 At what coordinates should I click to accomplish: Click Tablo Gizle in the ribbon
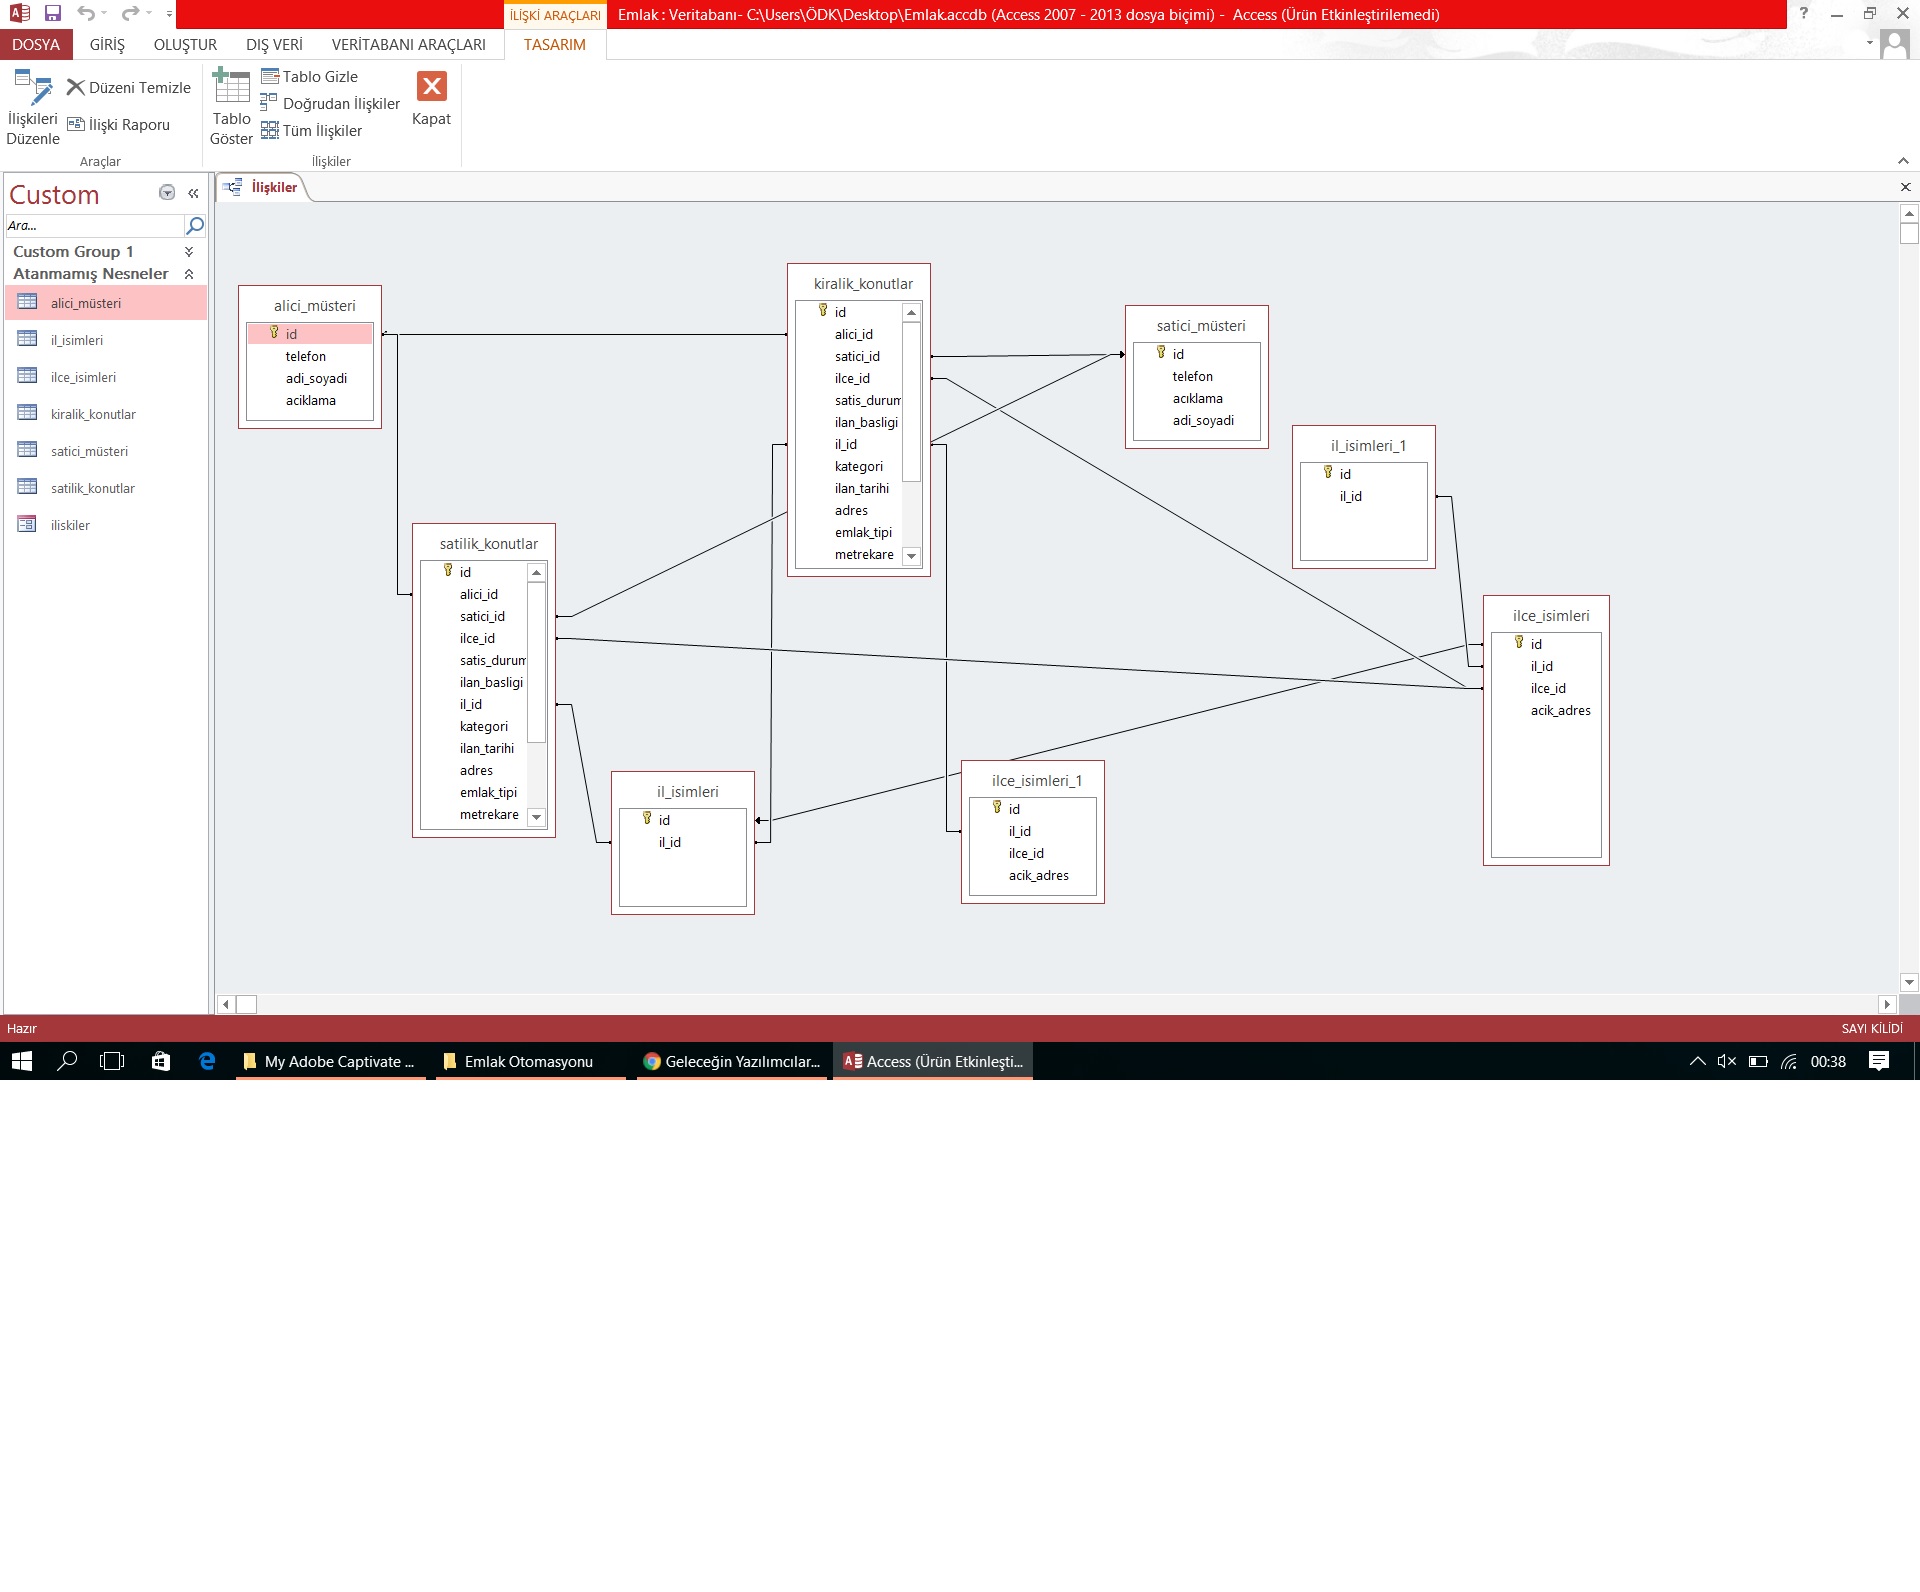pyautogui.click(x=310, y=77)
